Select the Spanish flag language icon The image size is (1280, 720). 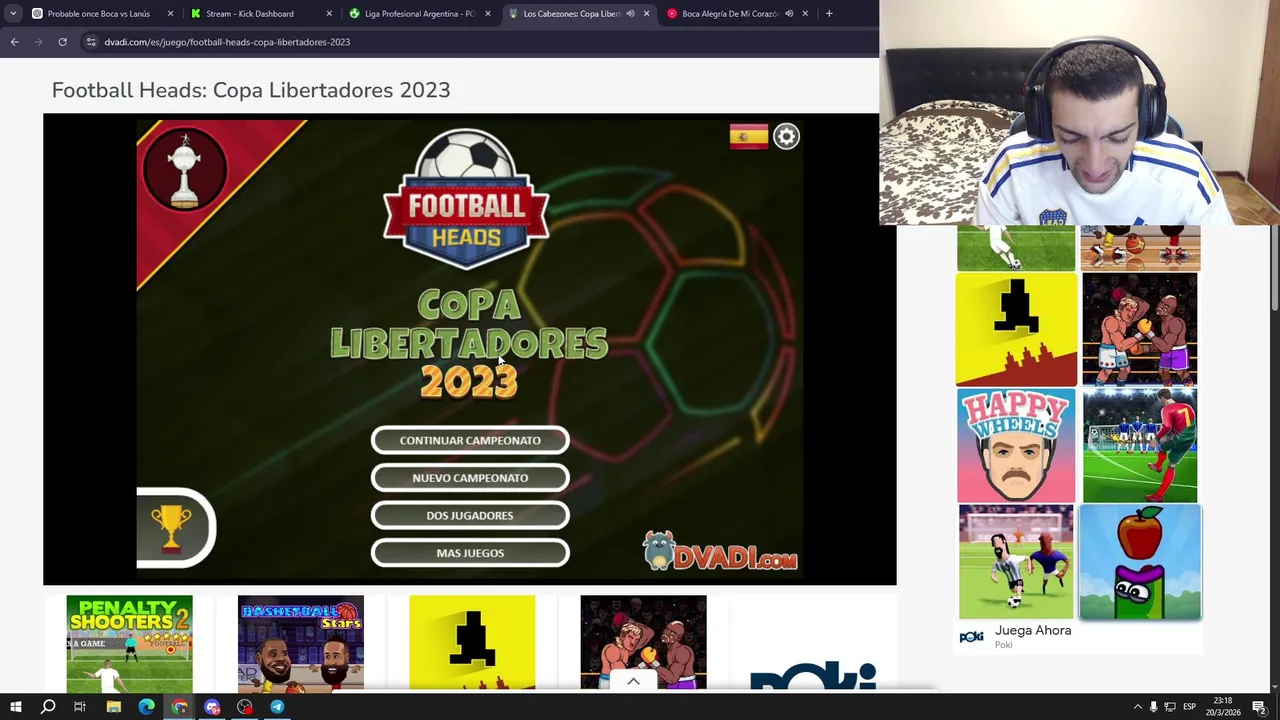pos(748,137)
